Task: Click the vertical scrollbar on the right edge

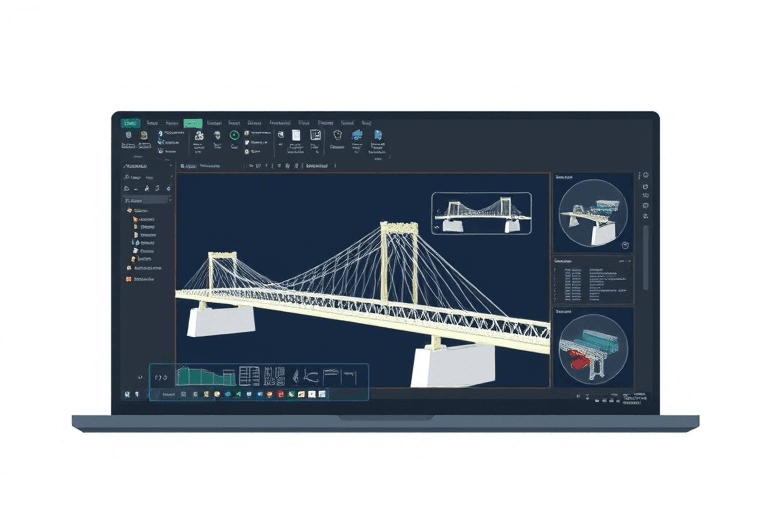Action: [x=645, y=255]
